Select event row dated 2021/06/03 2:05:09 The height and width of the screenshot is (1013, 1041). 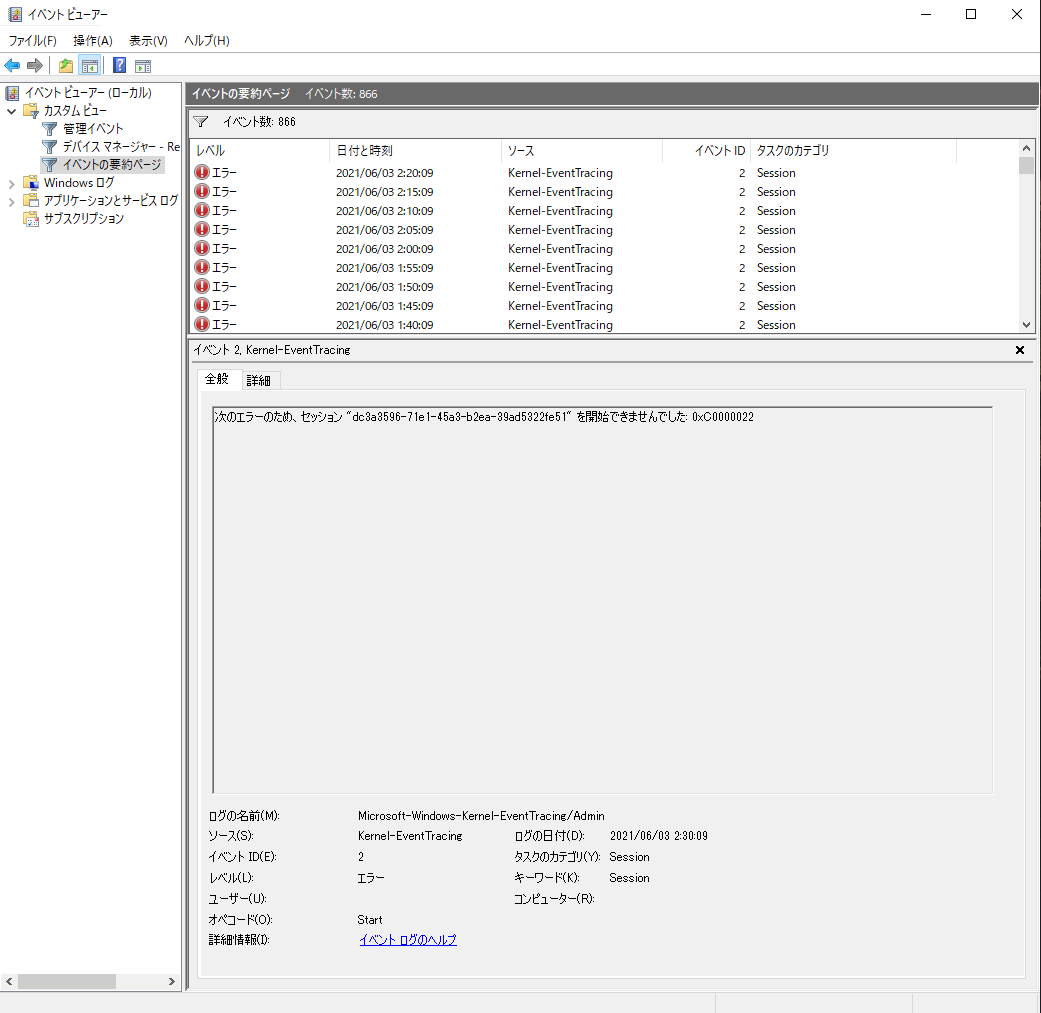[x=604, y=230]
